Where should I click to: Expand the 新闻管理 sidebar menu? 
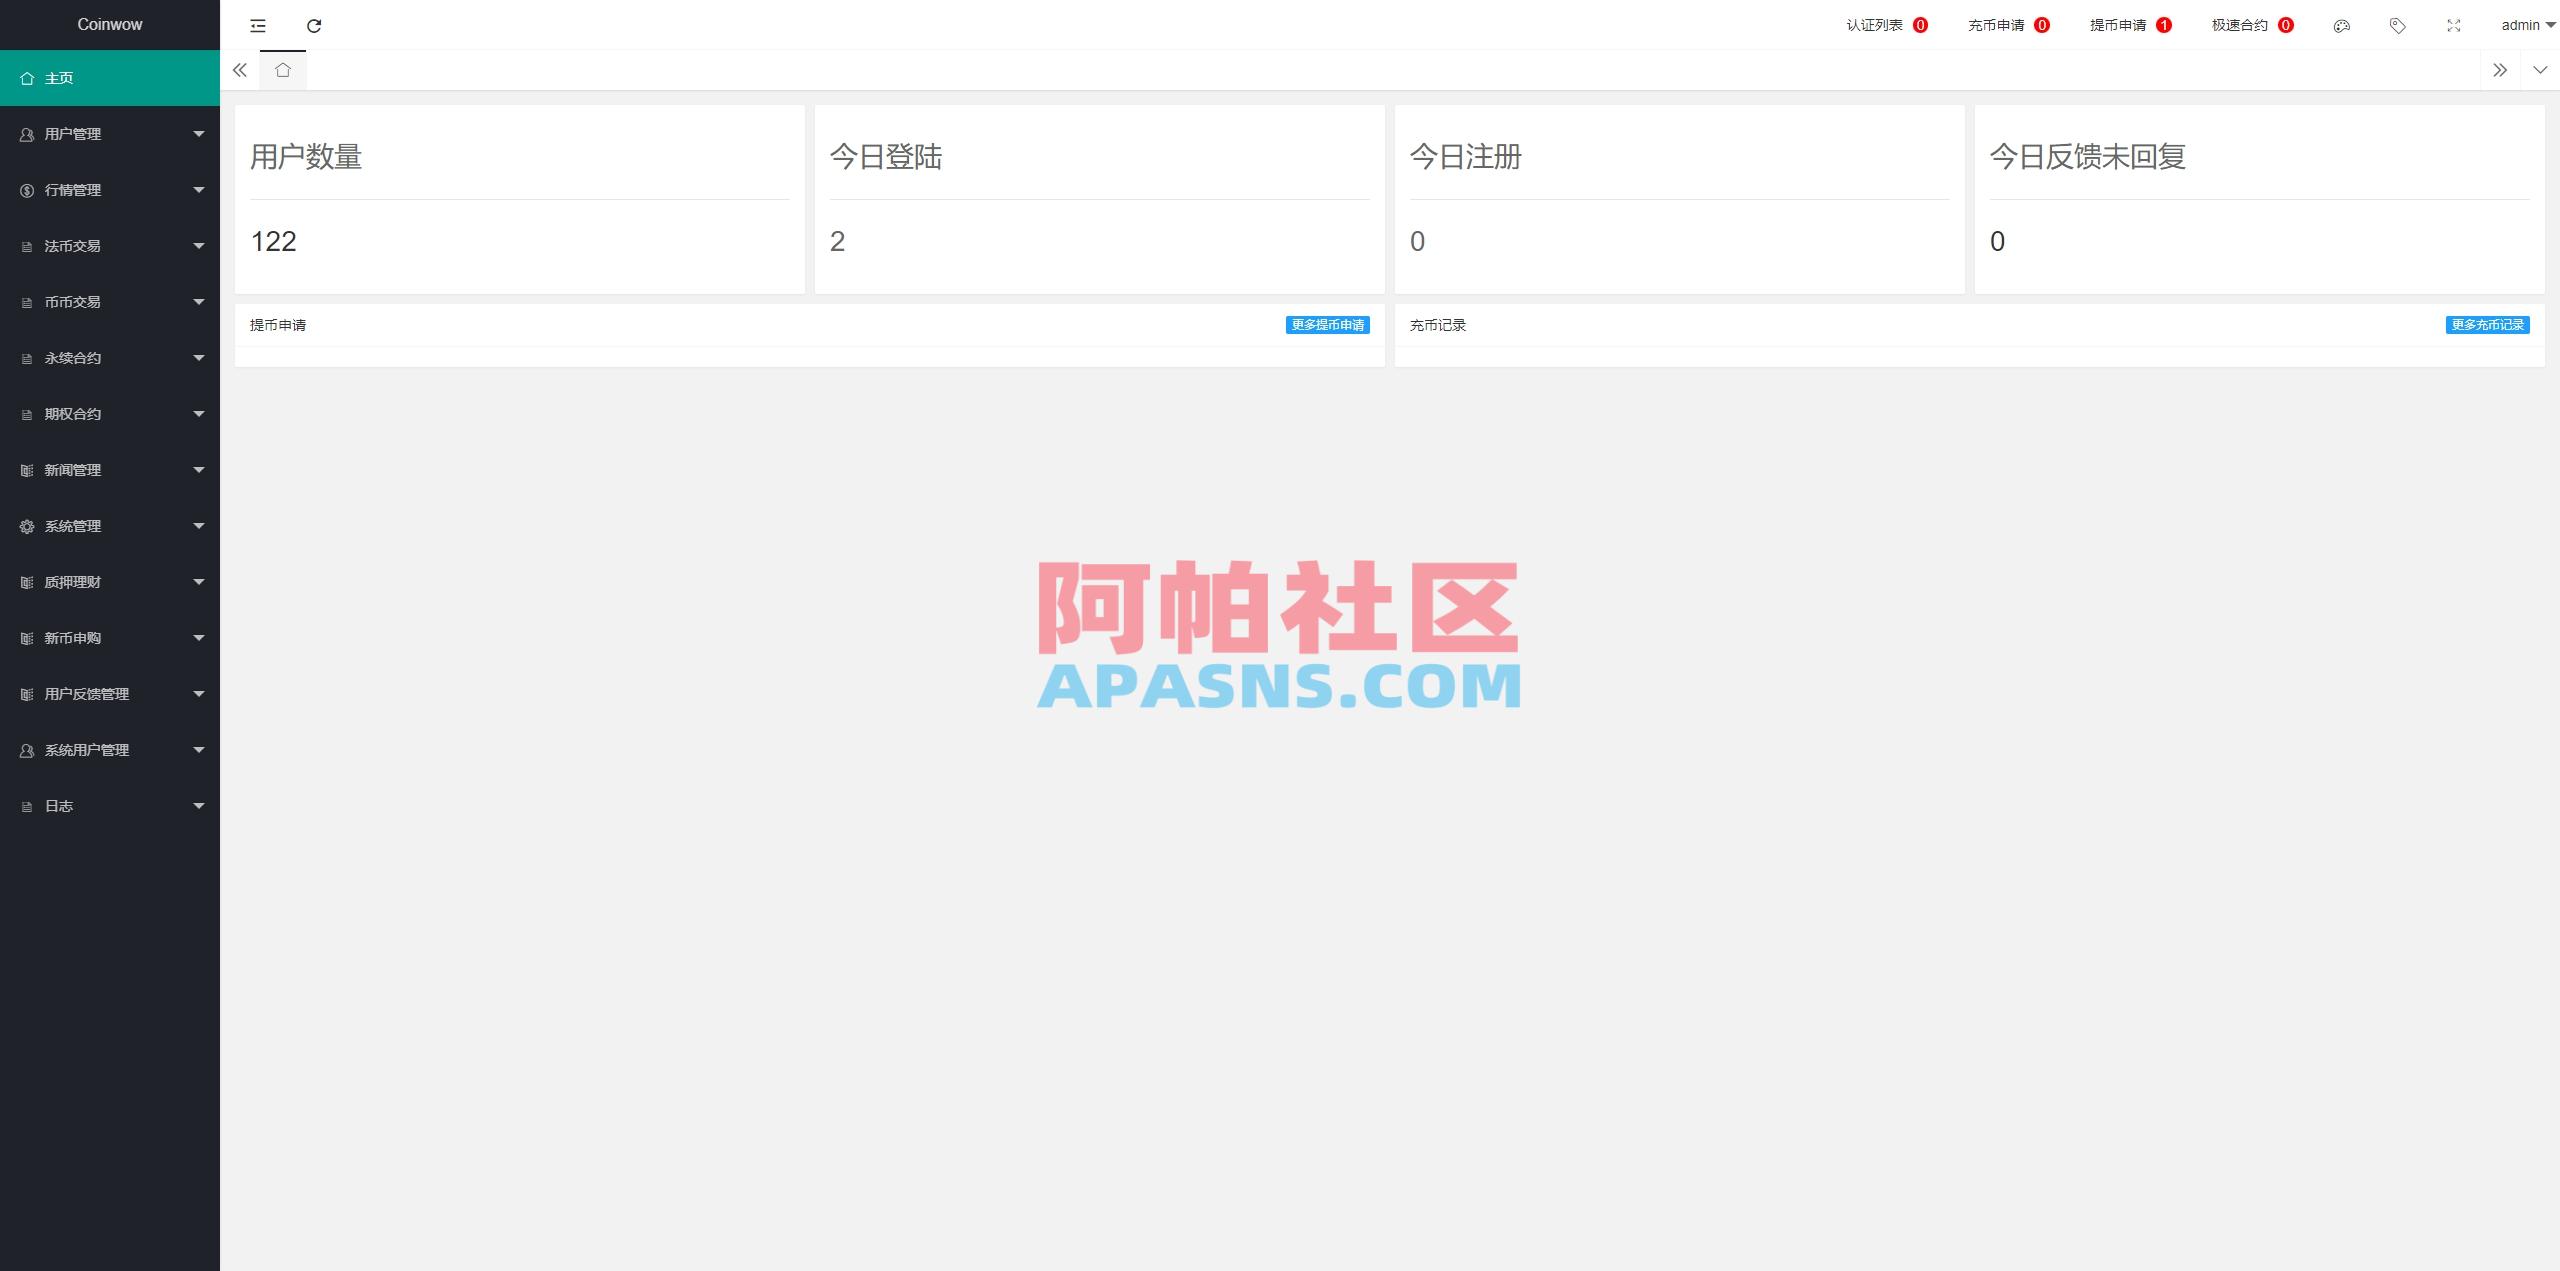[x=110, y=470]
